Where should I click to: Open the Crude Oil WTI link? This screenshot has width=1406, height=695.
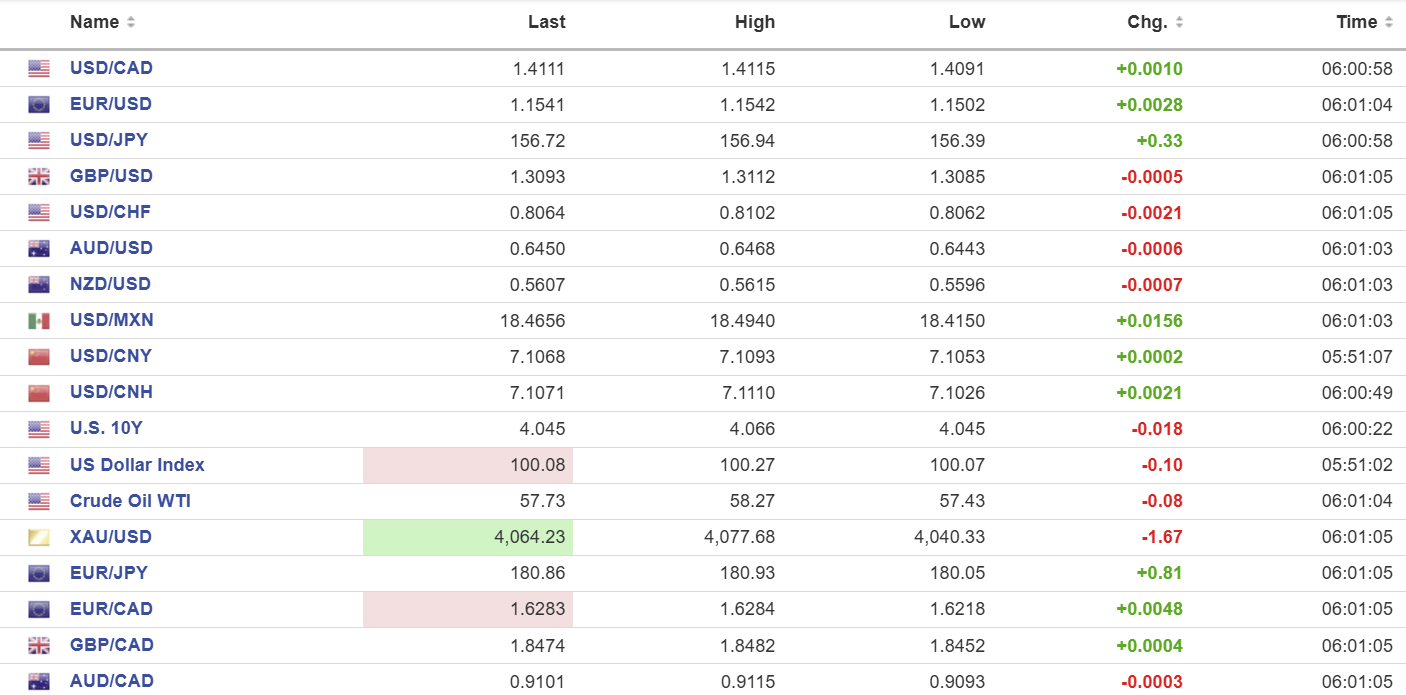click(x=130, y=501)
